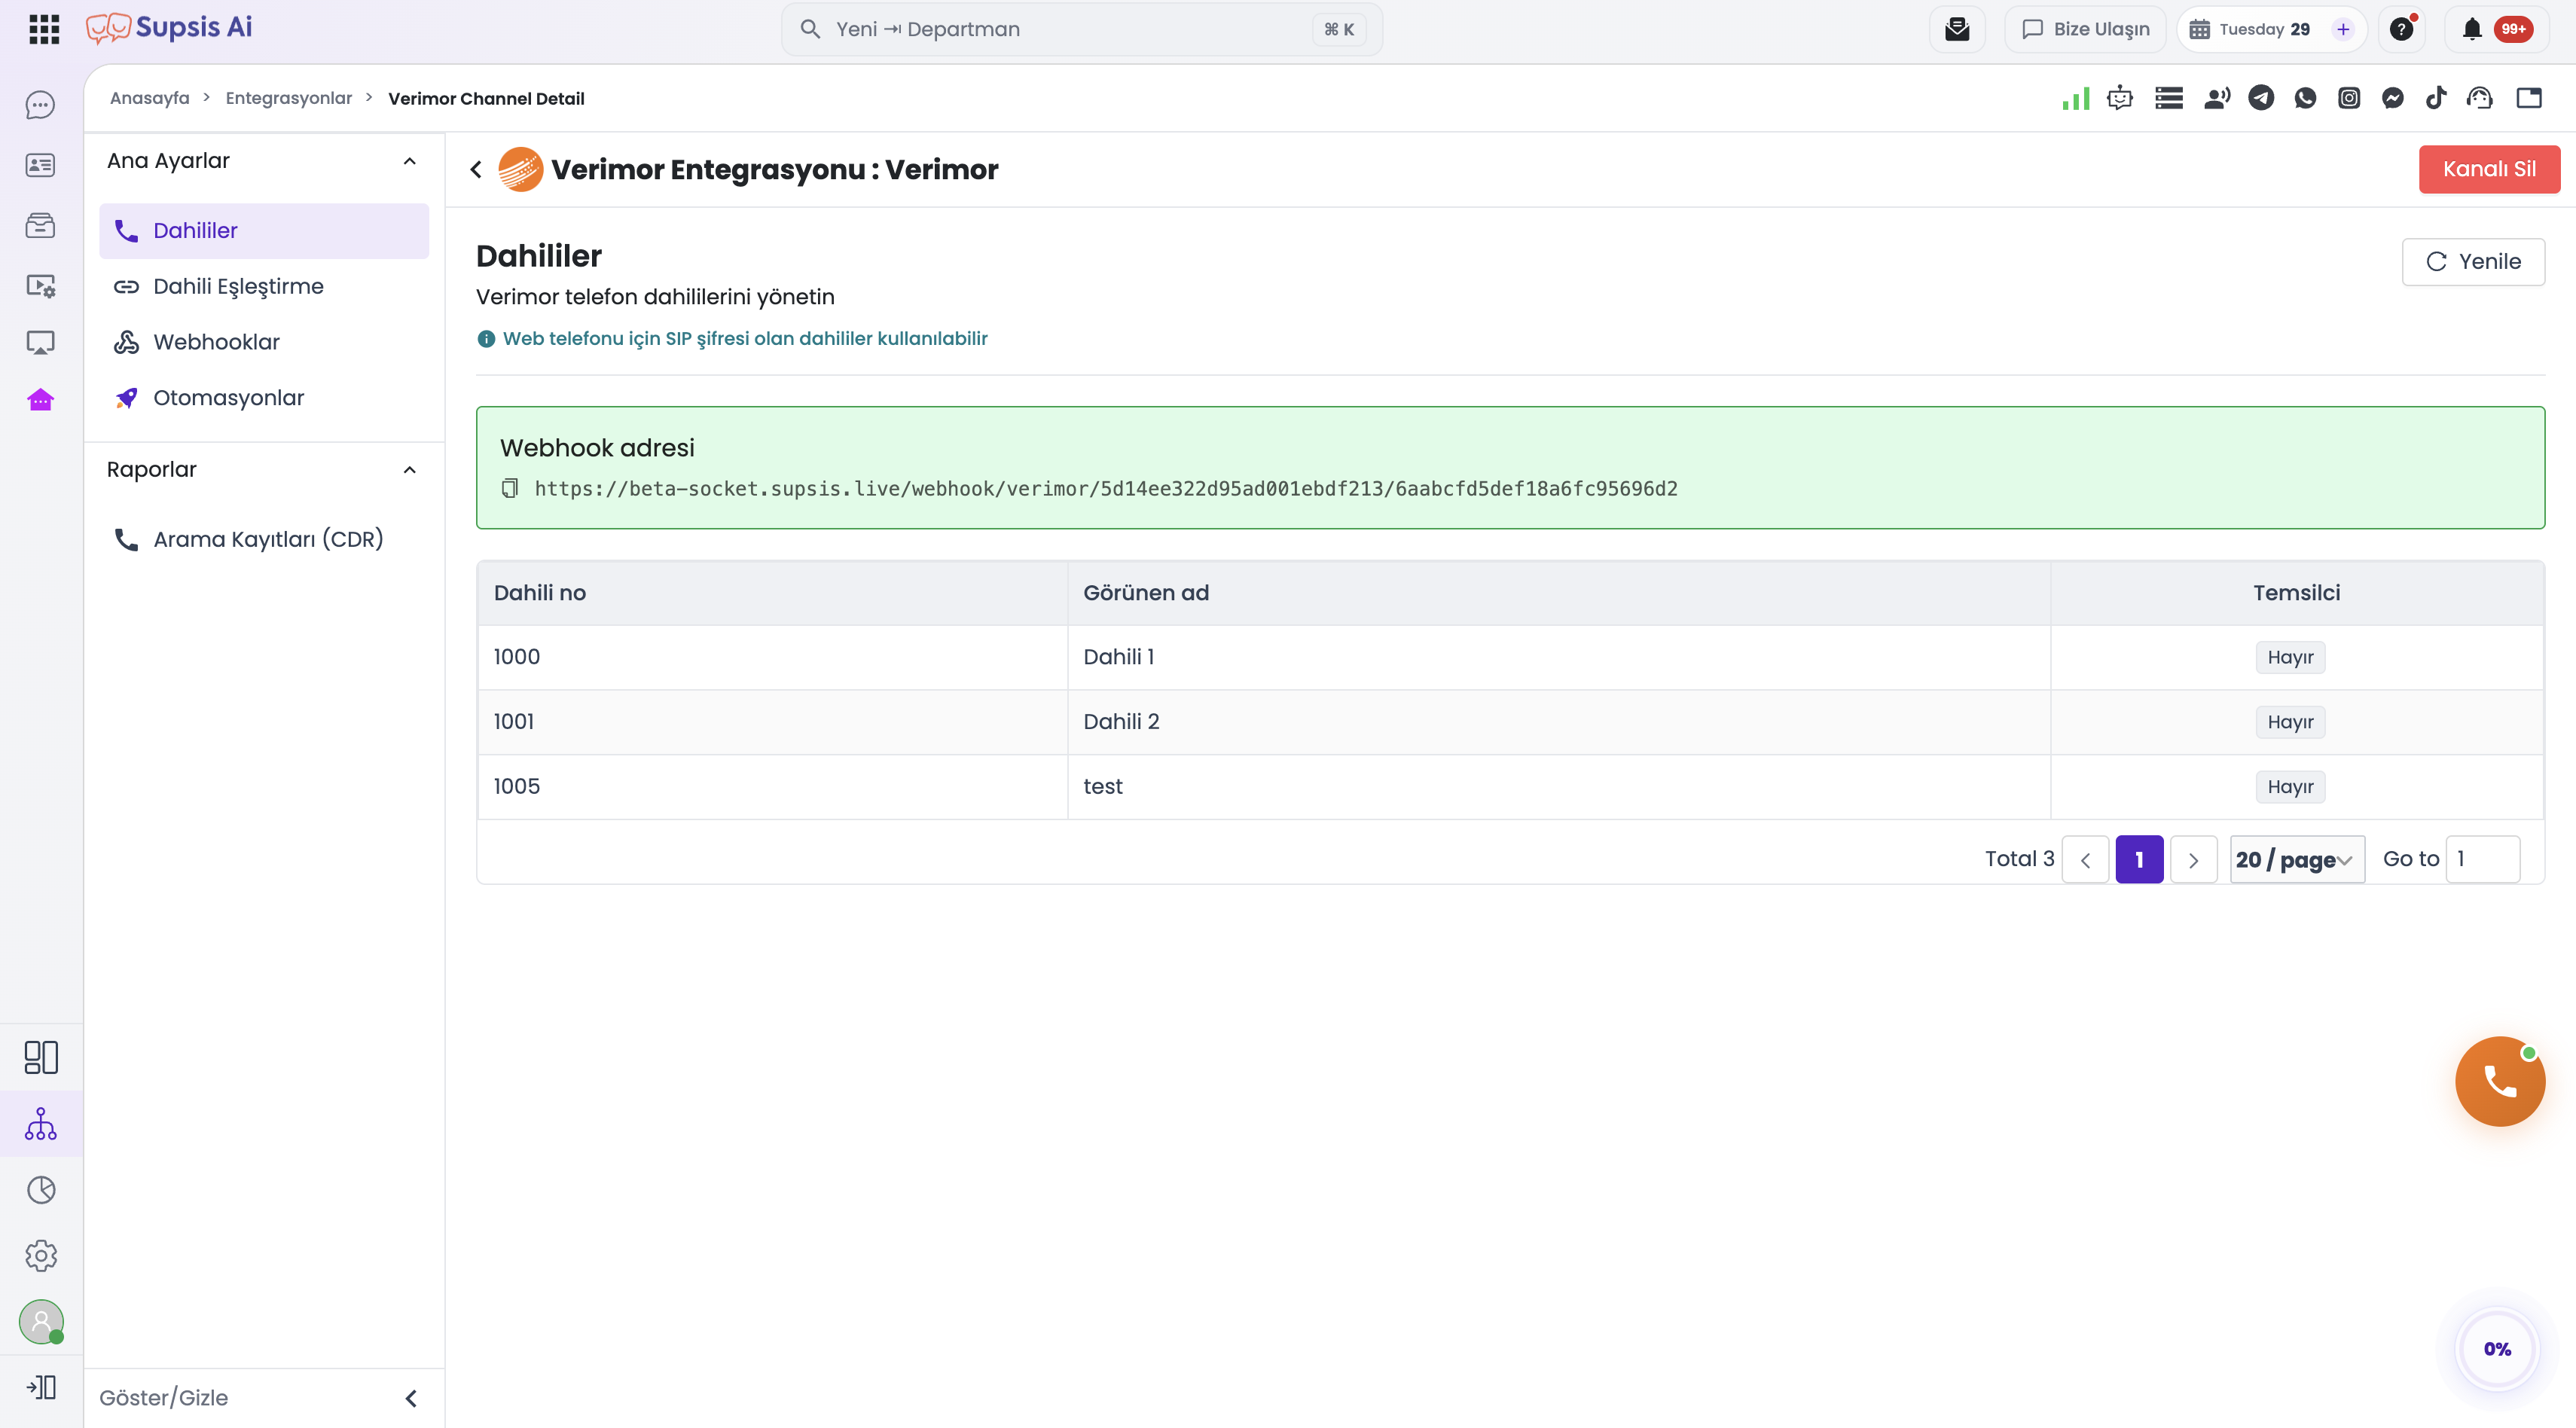This screenshot has width=2576, height=1428.
Task: Open the Messenger channel icon
Action: [x=2393, y=98]
